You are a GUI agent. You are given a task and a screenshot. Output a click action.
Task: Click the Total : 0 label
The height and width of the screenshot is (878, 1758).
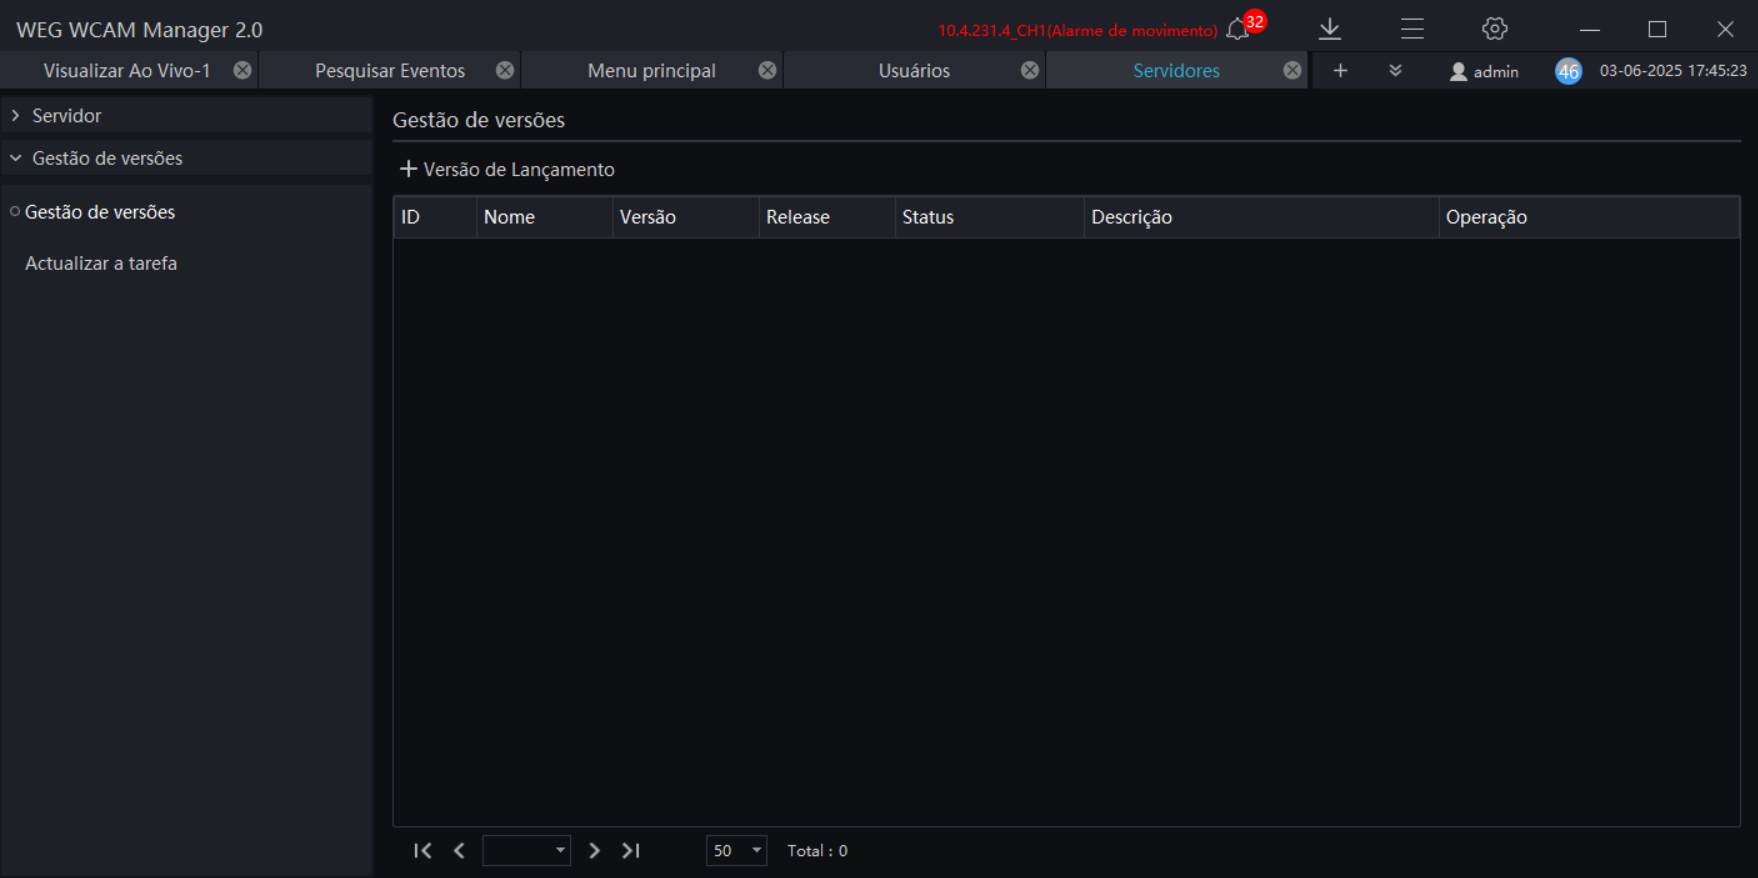tap(817, 850)
